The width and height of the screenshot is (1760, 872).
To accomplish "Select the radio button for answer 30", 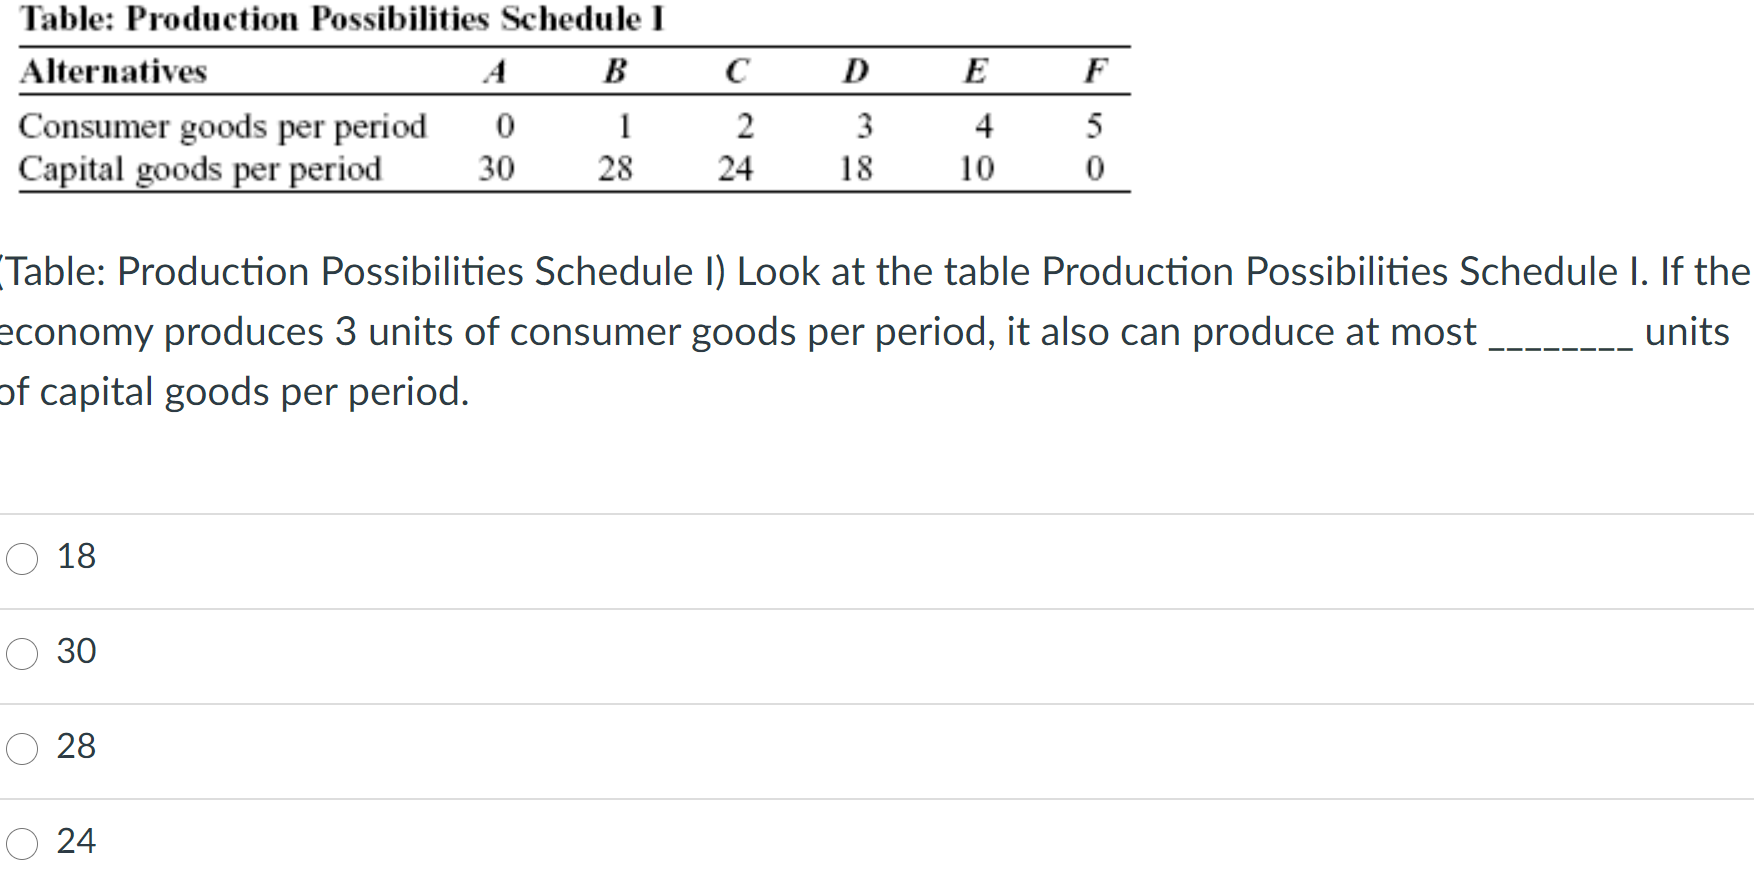I will 21,653.
